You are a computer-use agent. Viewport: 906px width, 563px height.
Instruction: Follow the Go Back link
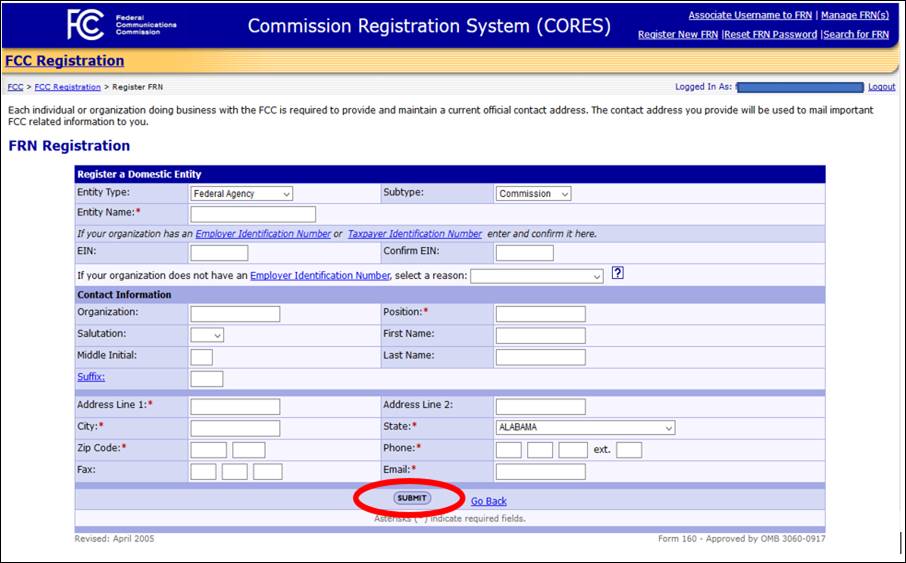[489, 501]
